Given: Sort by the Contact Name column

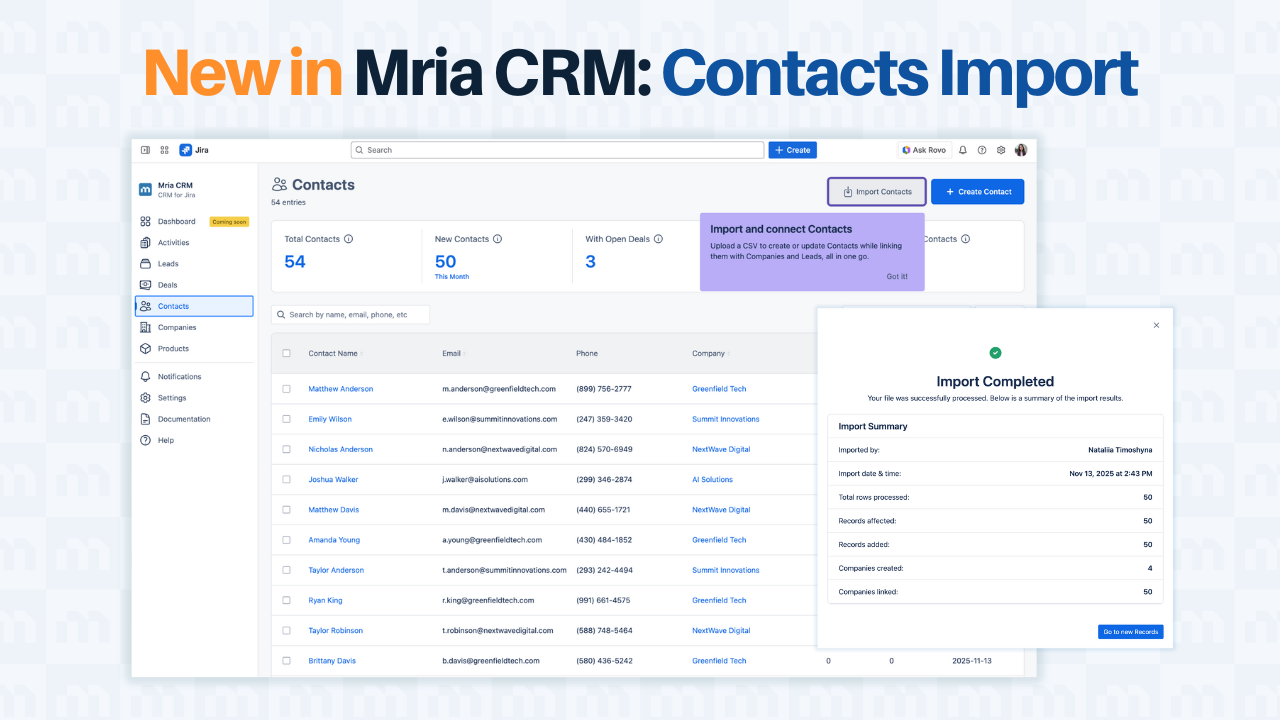Looking at the screenshot, I should click(x=335, y=353).
